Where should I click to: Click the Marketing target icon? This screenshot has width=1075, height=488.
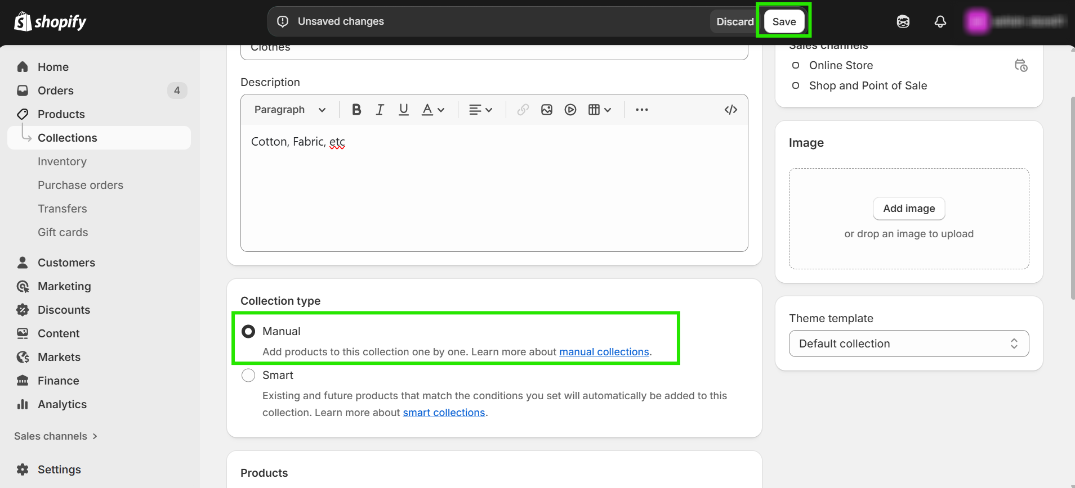coord(23,286)
